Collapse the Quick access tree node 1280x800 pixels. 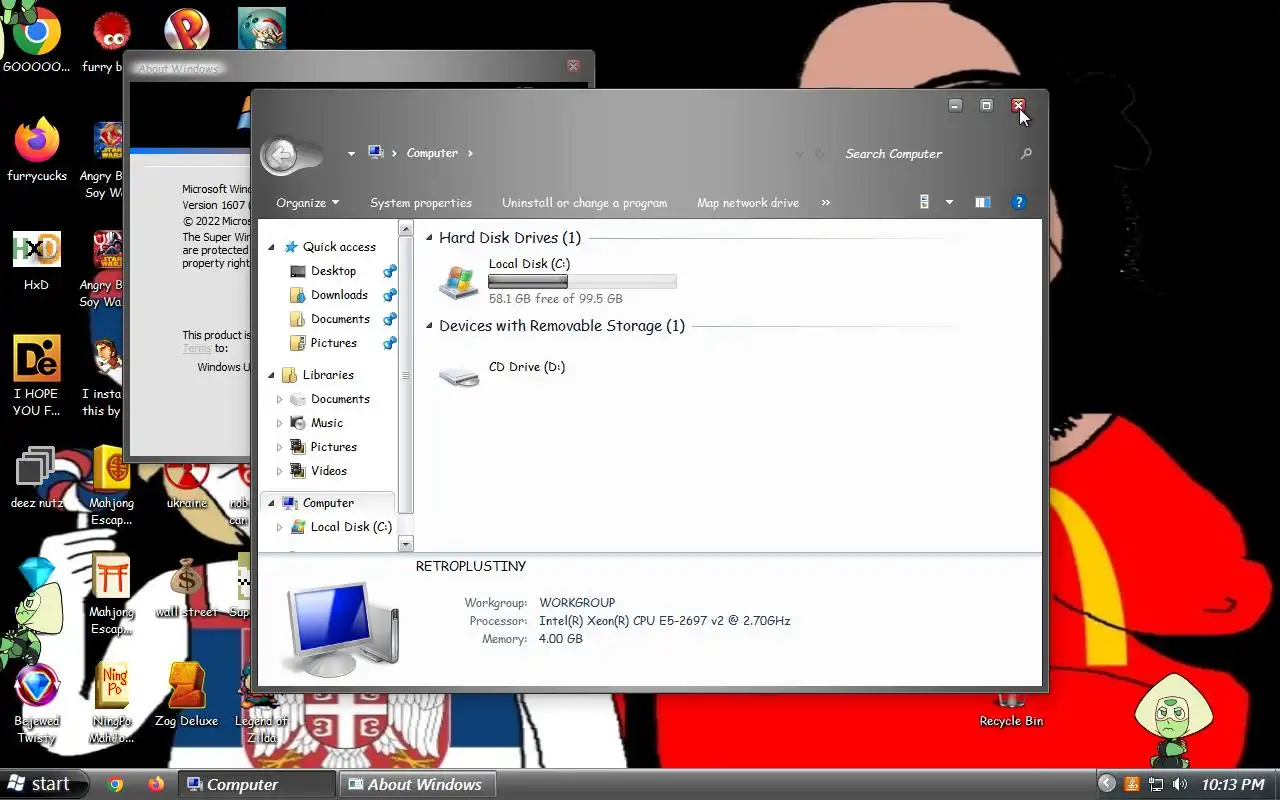point(271,247)
